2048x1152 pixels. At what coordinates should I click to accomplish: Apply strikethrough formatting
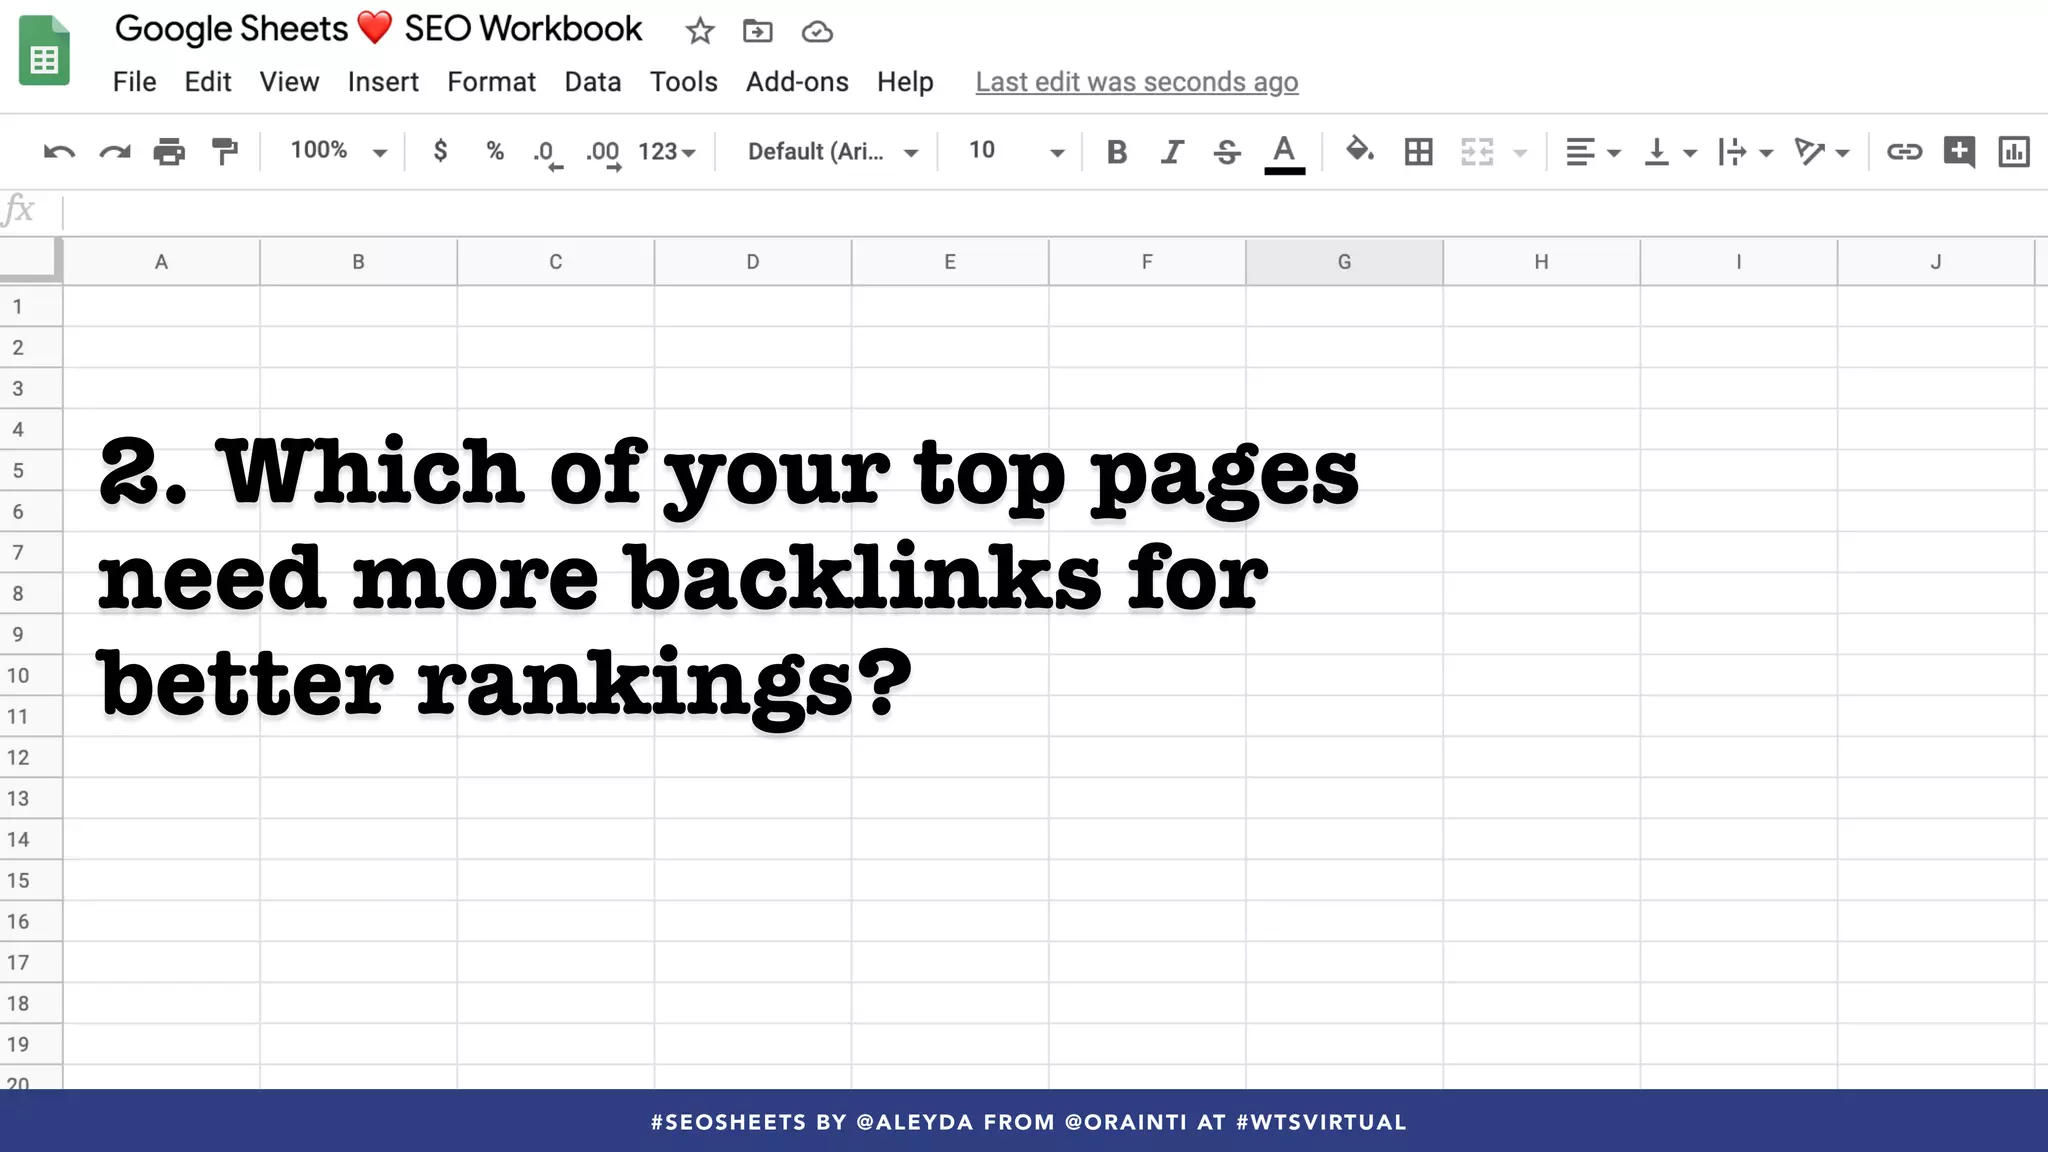coord(1227,151)
